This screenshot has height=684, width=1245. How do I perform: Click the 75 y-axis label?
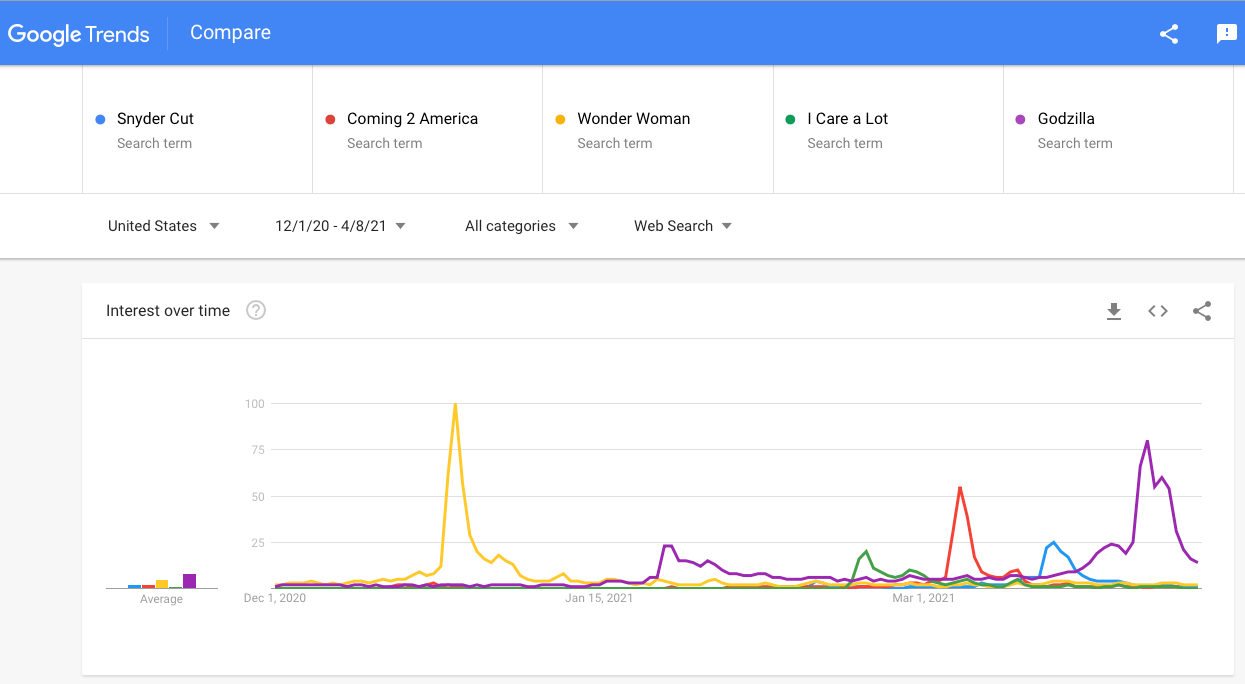(x=258, y=450)
